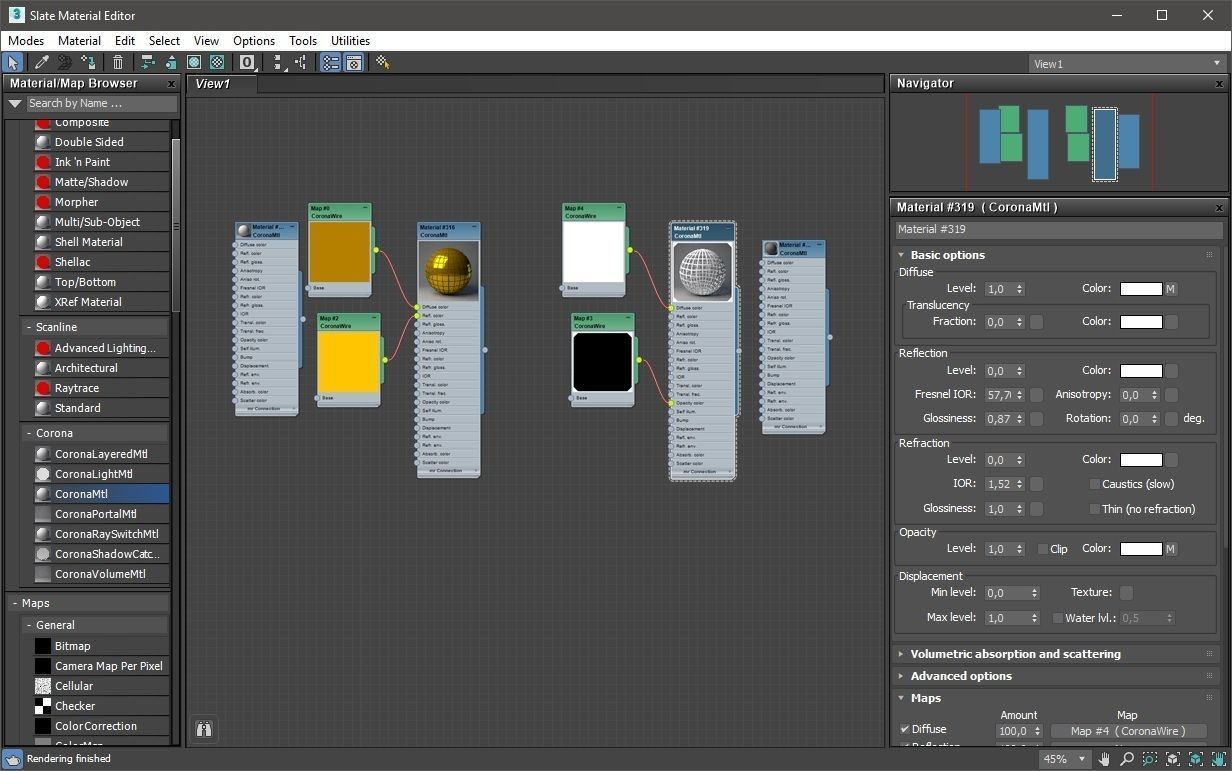Click Select by Material icon

coord(383,62)
